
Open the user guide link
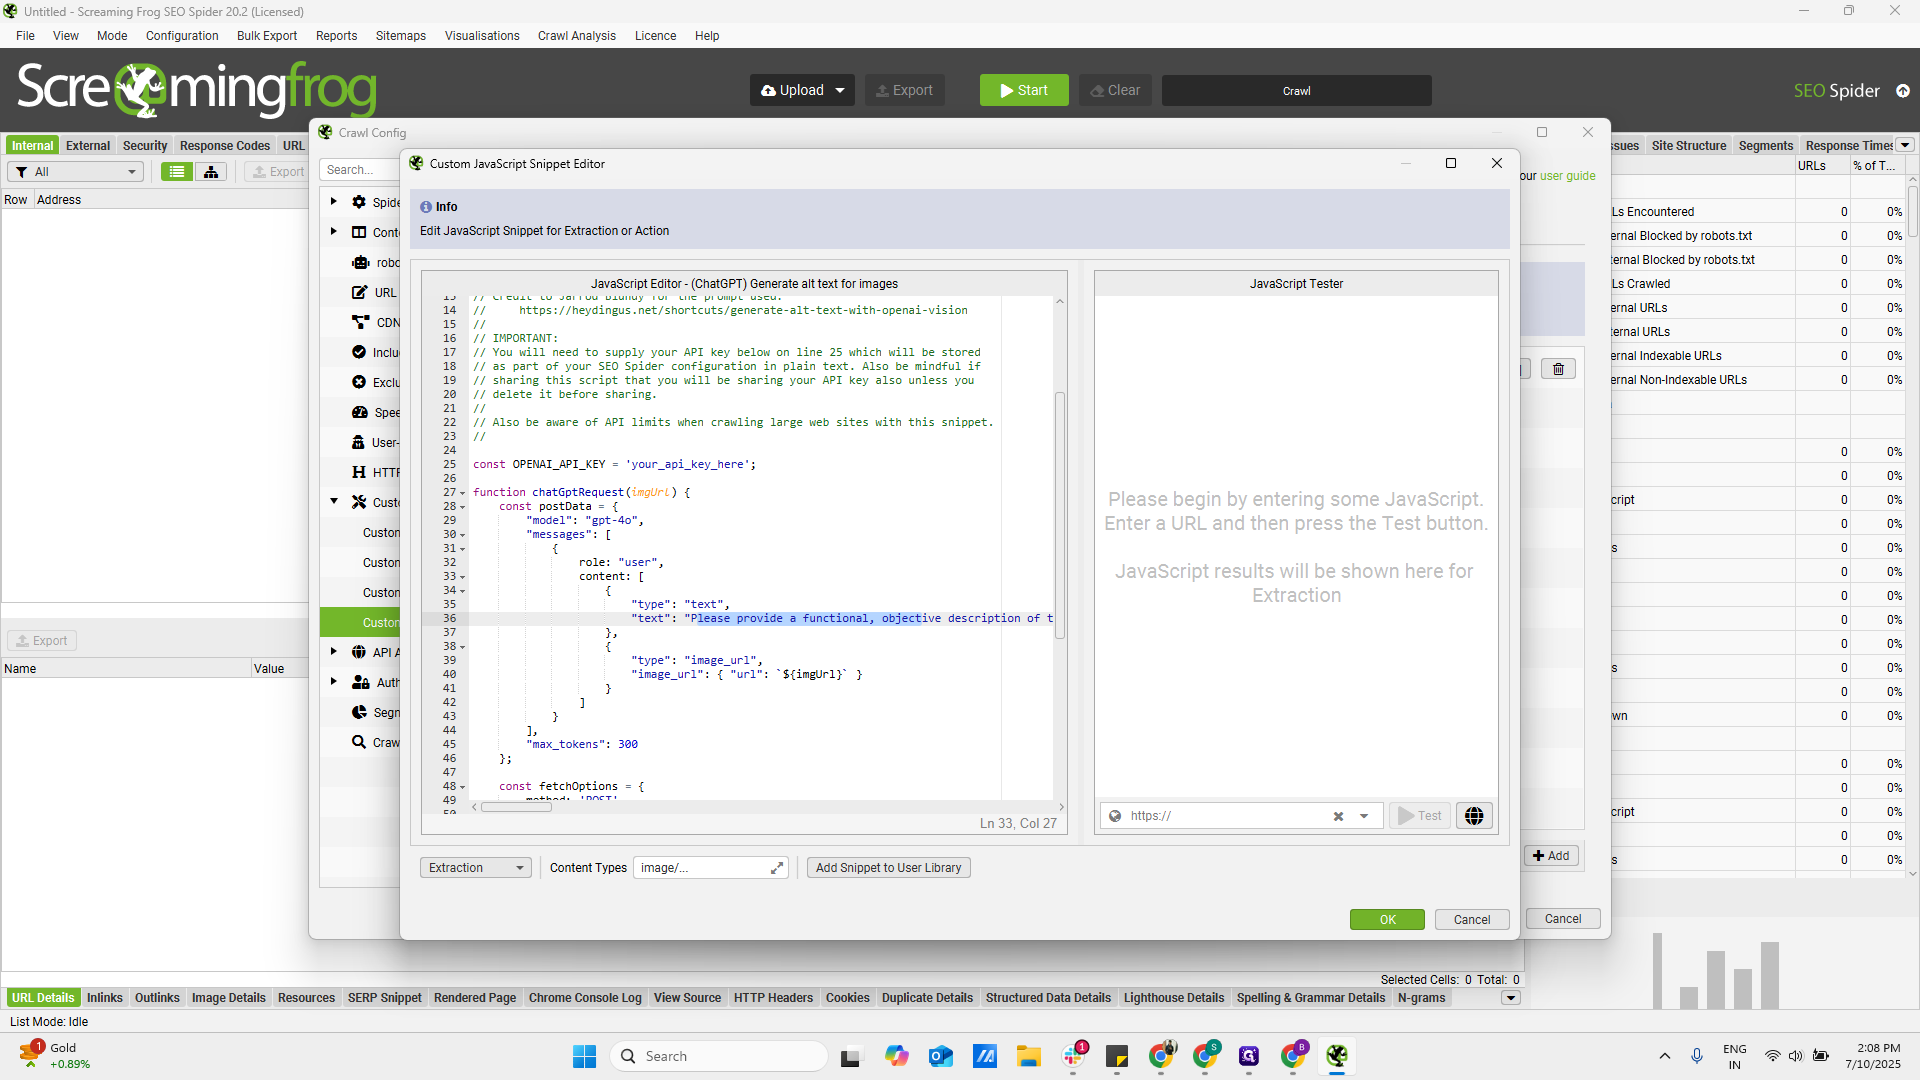[x=1566, y=175]
